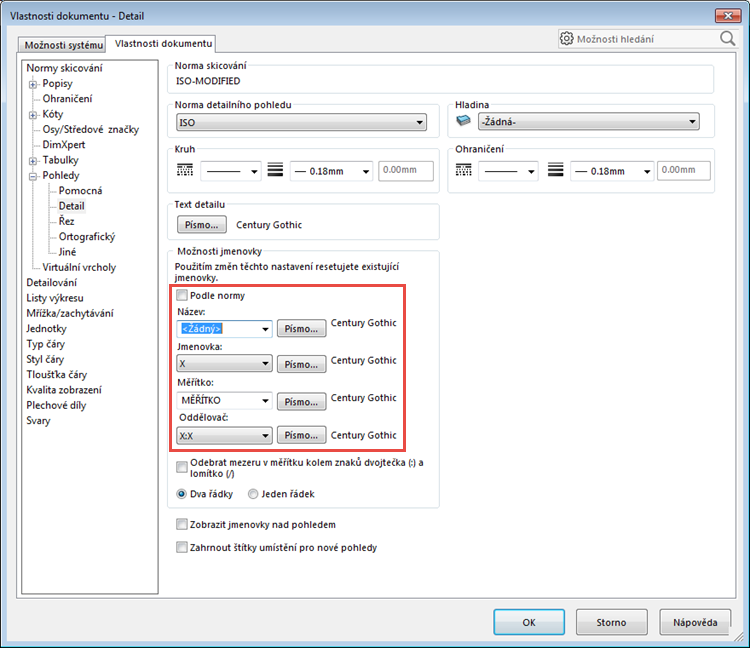Click the Písmo button next to Název
Viewport: 750px width, 648px height.
click(x=301, y=329)
